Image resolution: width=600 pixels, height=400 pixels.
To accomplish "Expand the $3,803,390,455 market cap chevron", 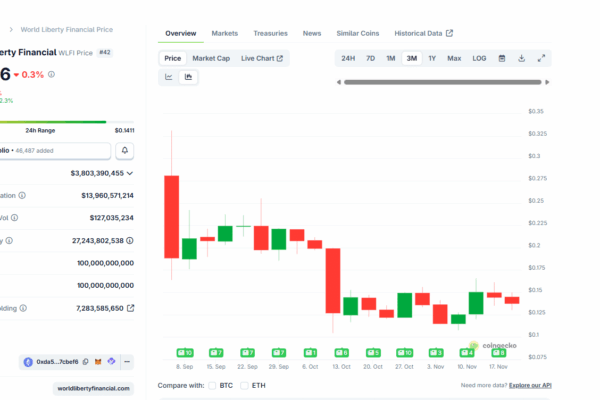I will pyautogui.click(x=130, y=173).
